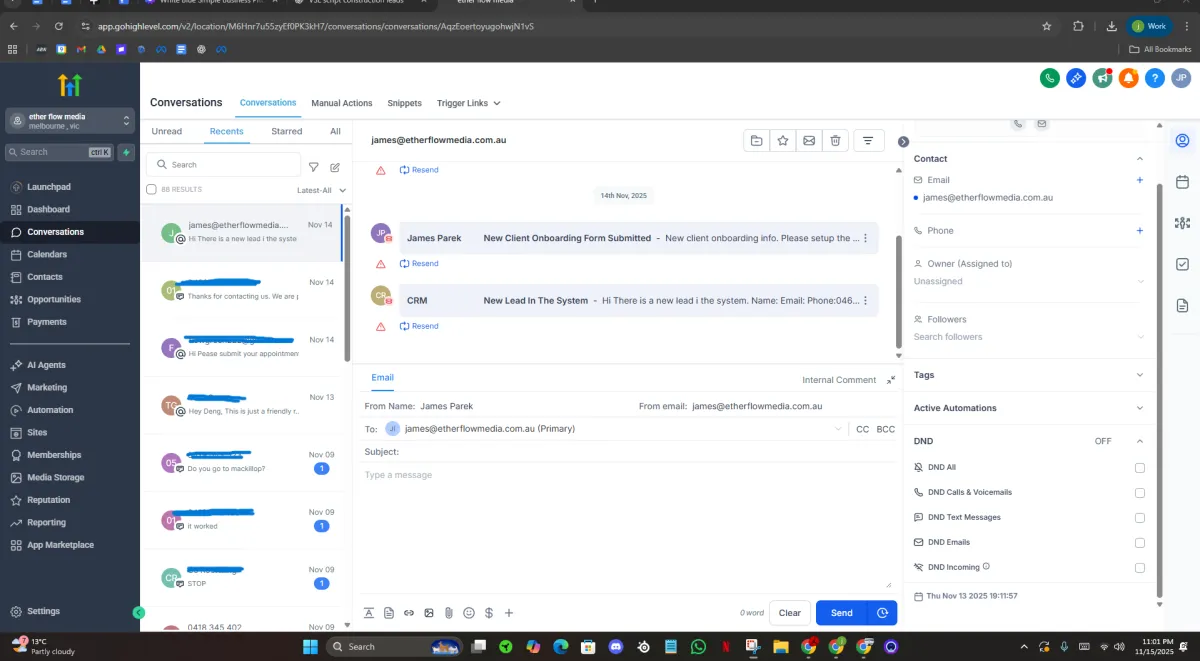Resend the New Lead In The System email
Image resolution: width=1200 pixels, height=661 pixels.
pyautogui.click(x=419, y=326)
